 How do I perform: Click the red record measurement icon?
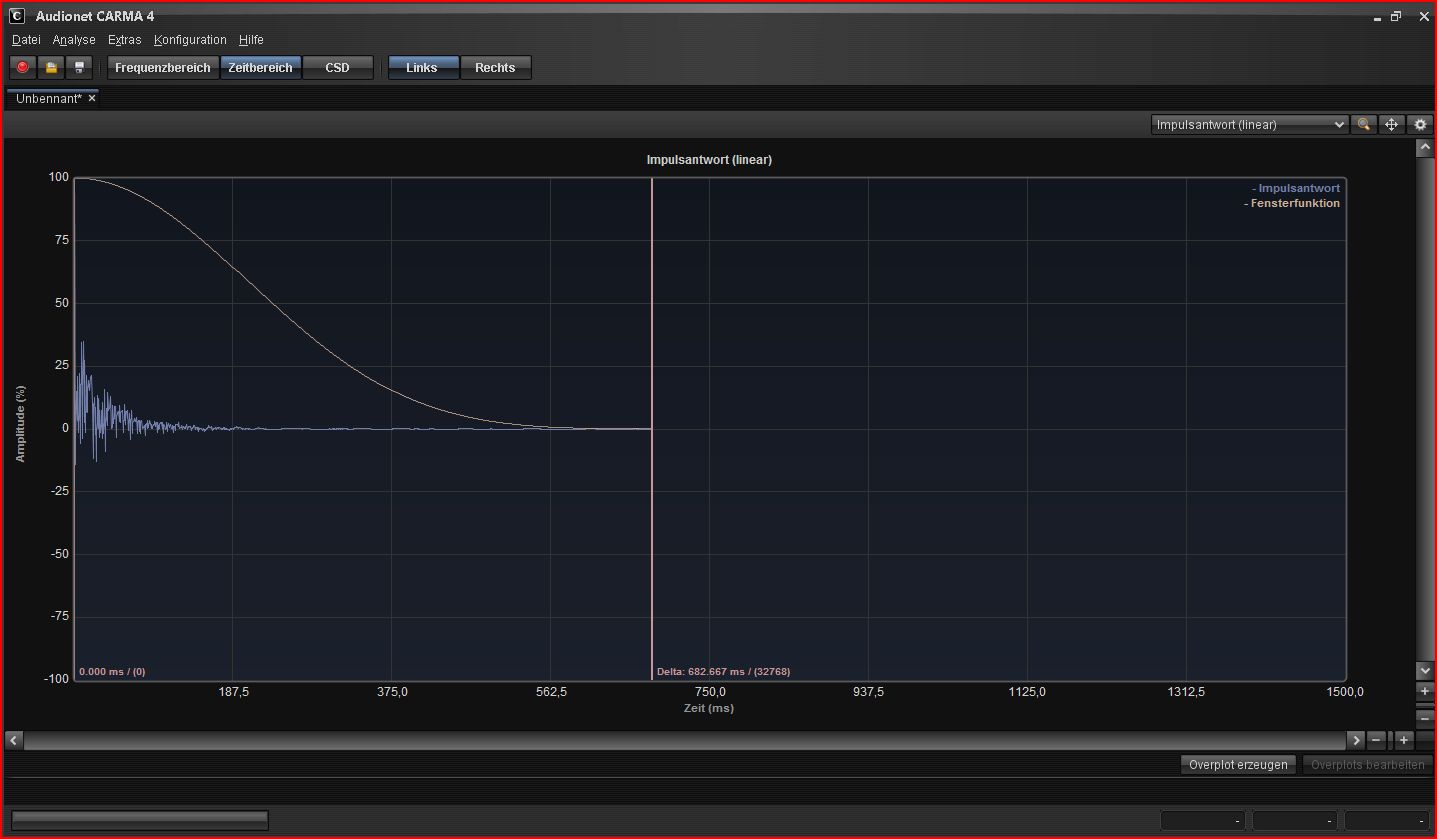[x=22, y=68]
